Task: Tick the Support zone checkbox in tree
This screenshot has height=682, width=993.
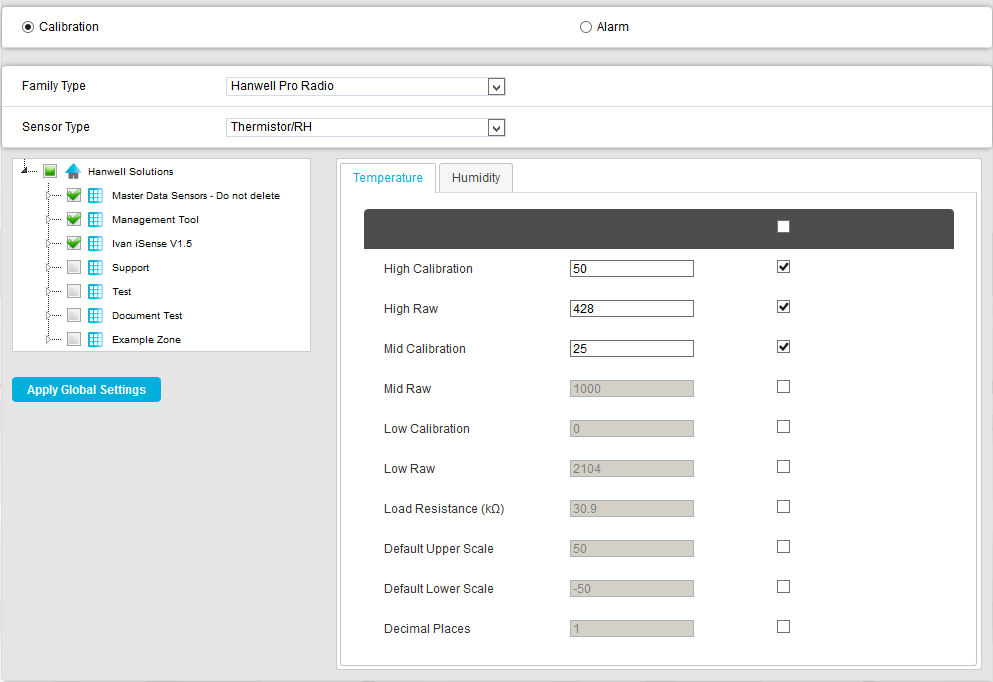Action: (74, 268)
